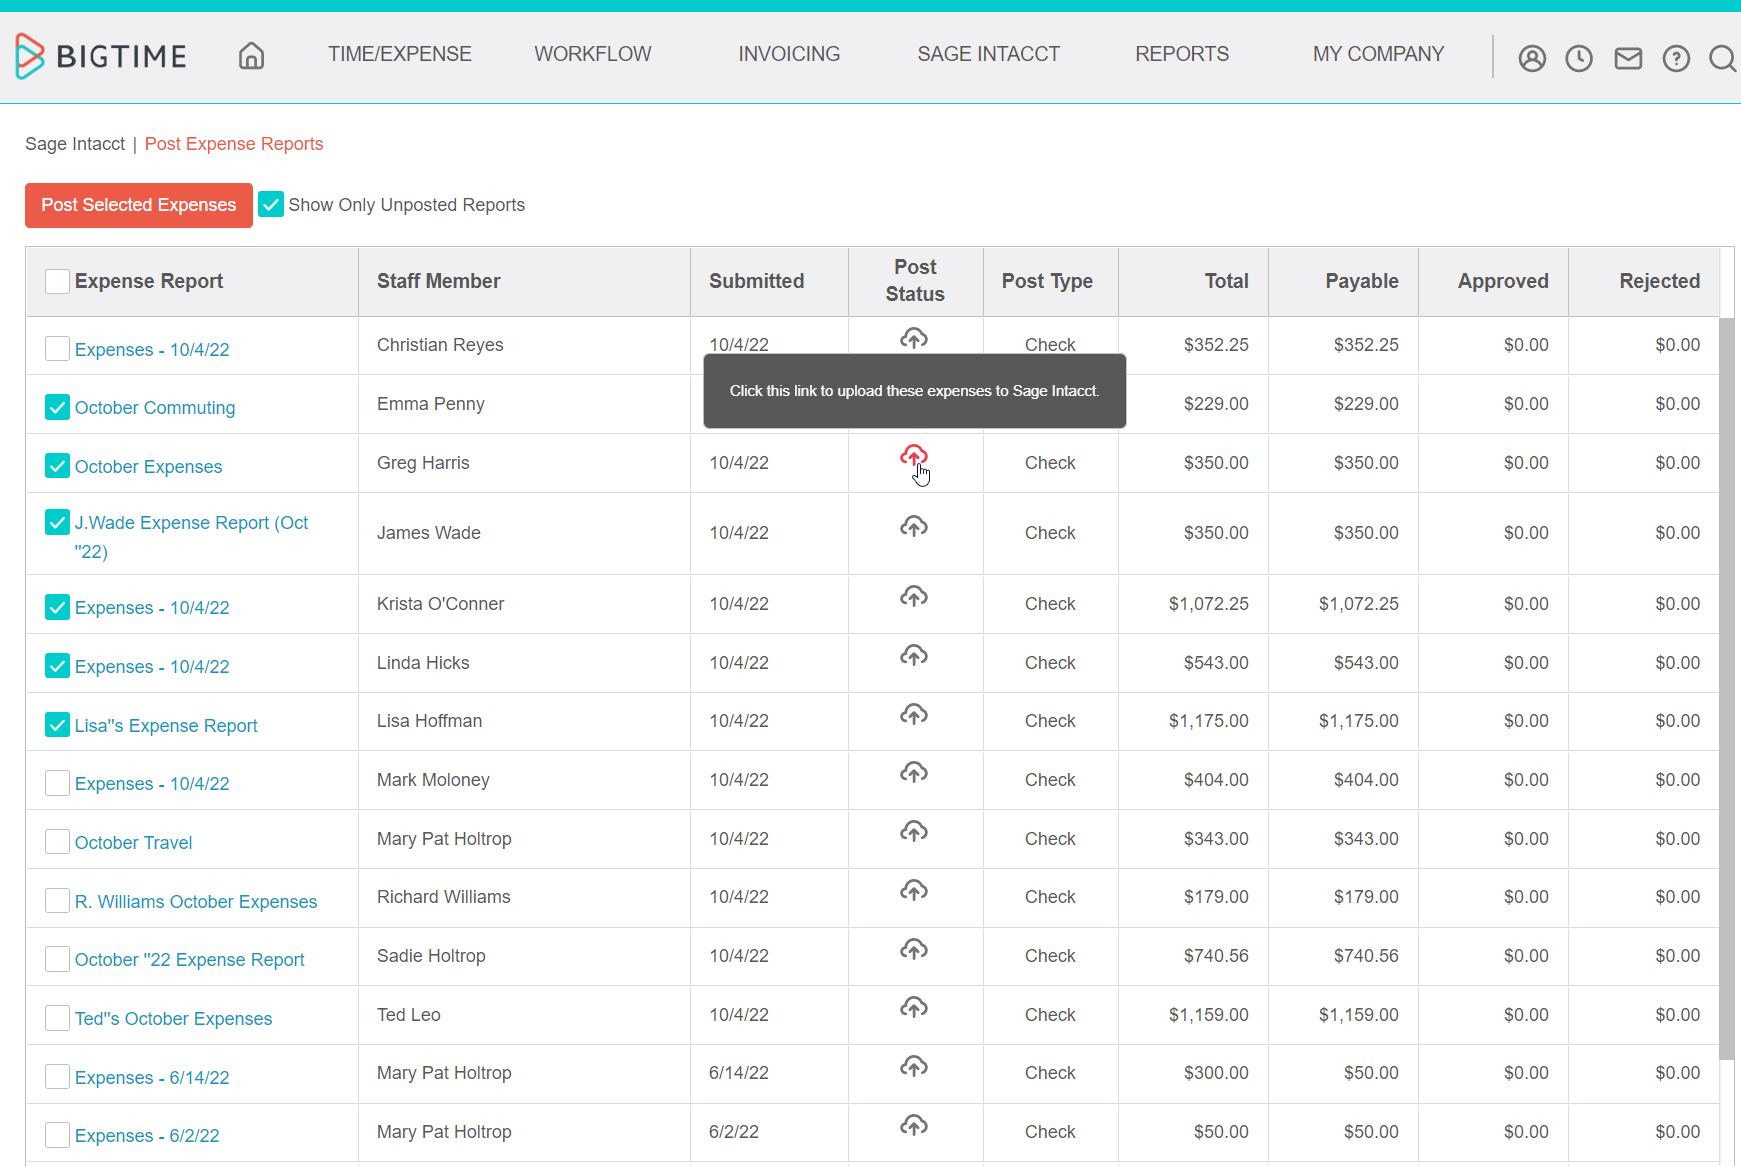Open the SAGE INTACCT menu
1741x1166 pixels.
tap(989, 54)
